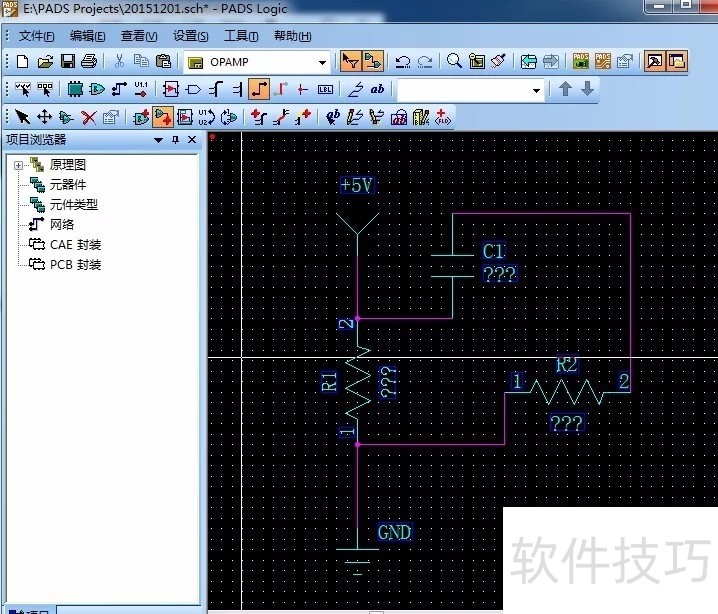718x614 pixels.
Task: Open the 文件 (File) menu
Action: tap(36, 36)
